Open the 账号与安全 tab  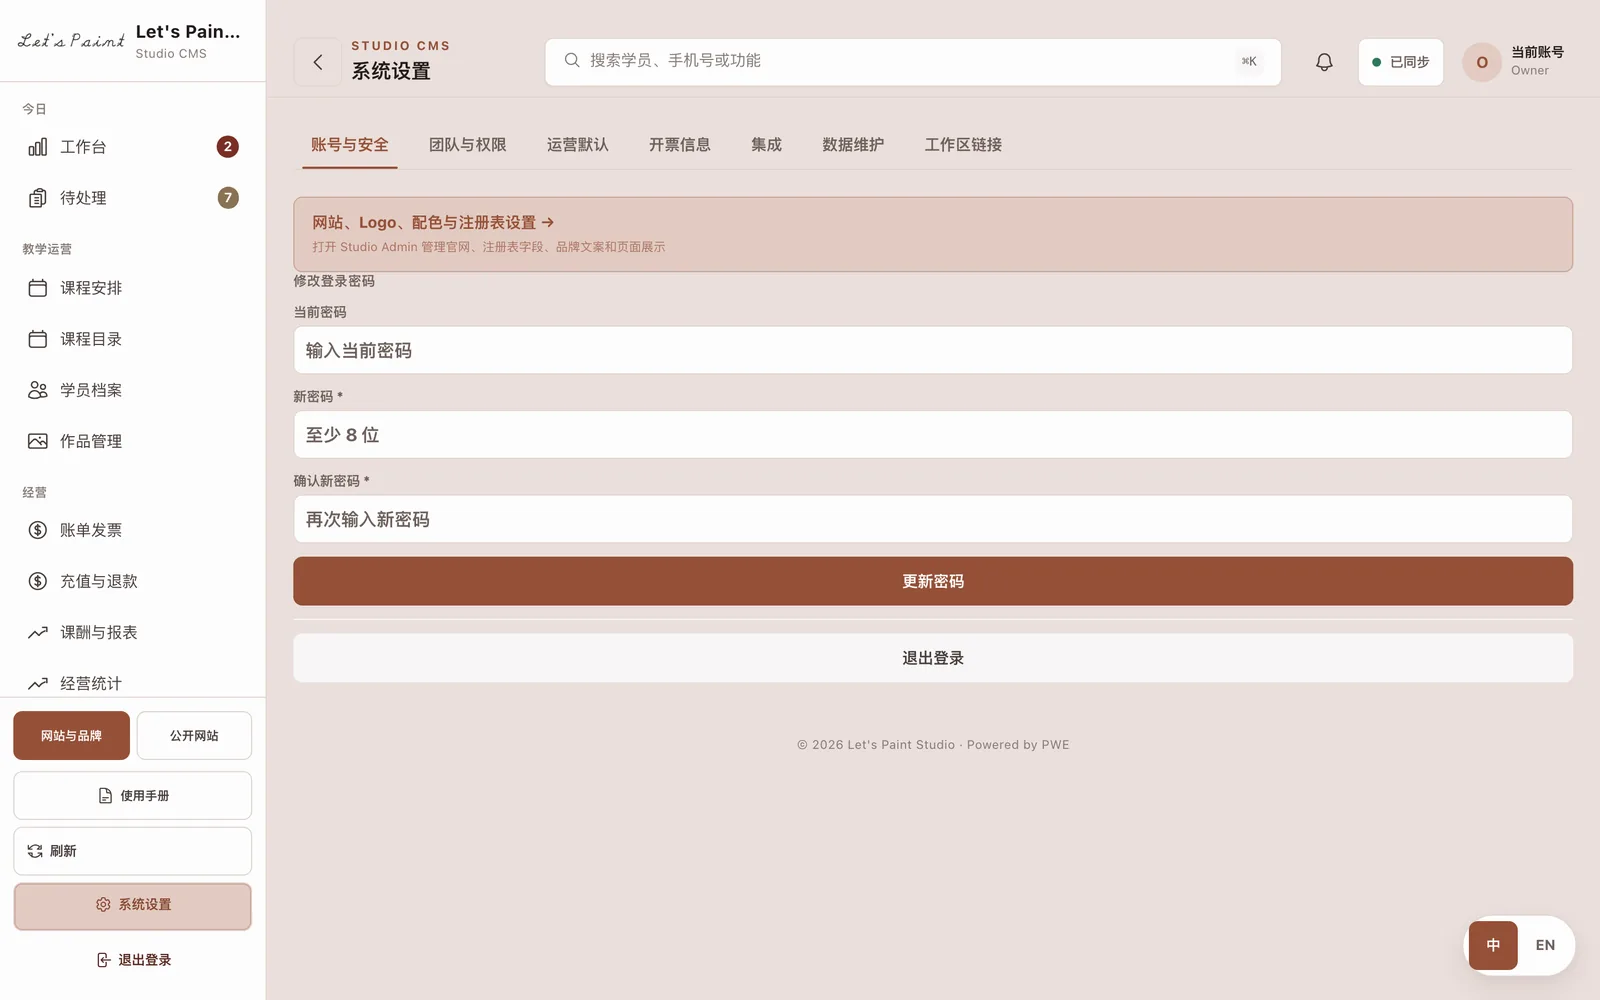click(x=350, y=145)
